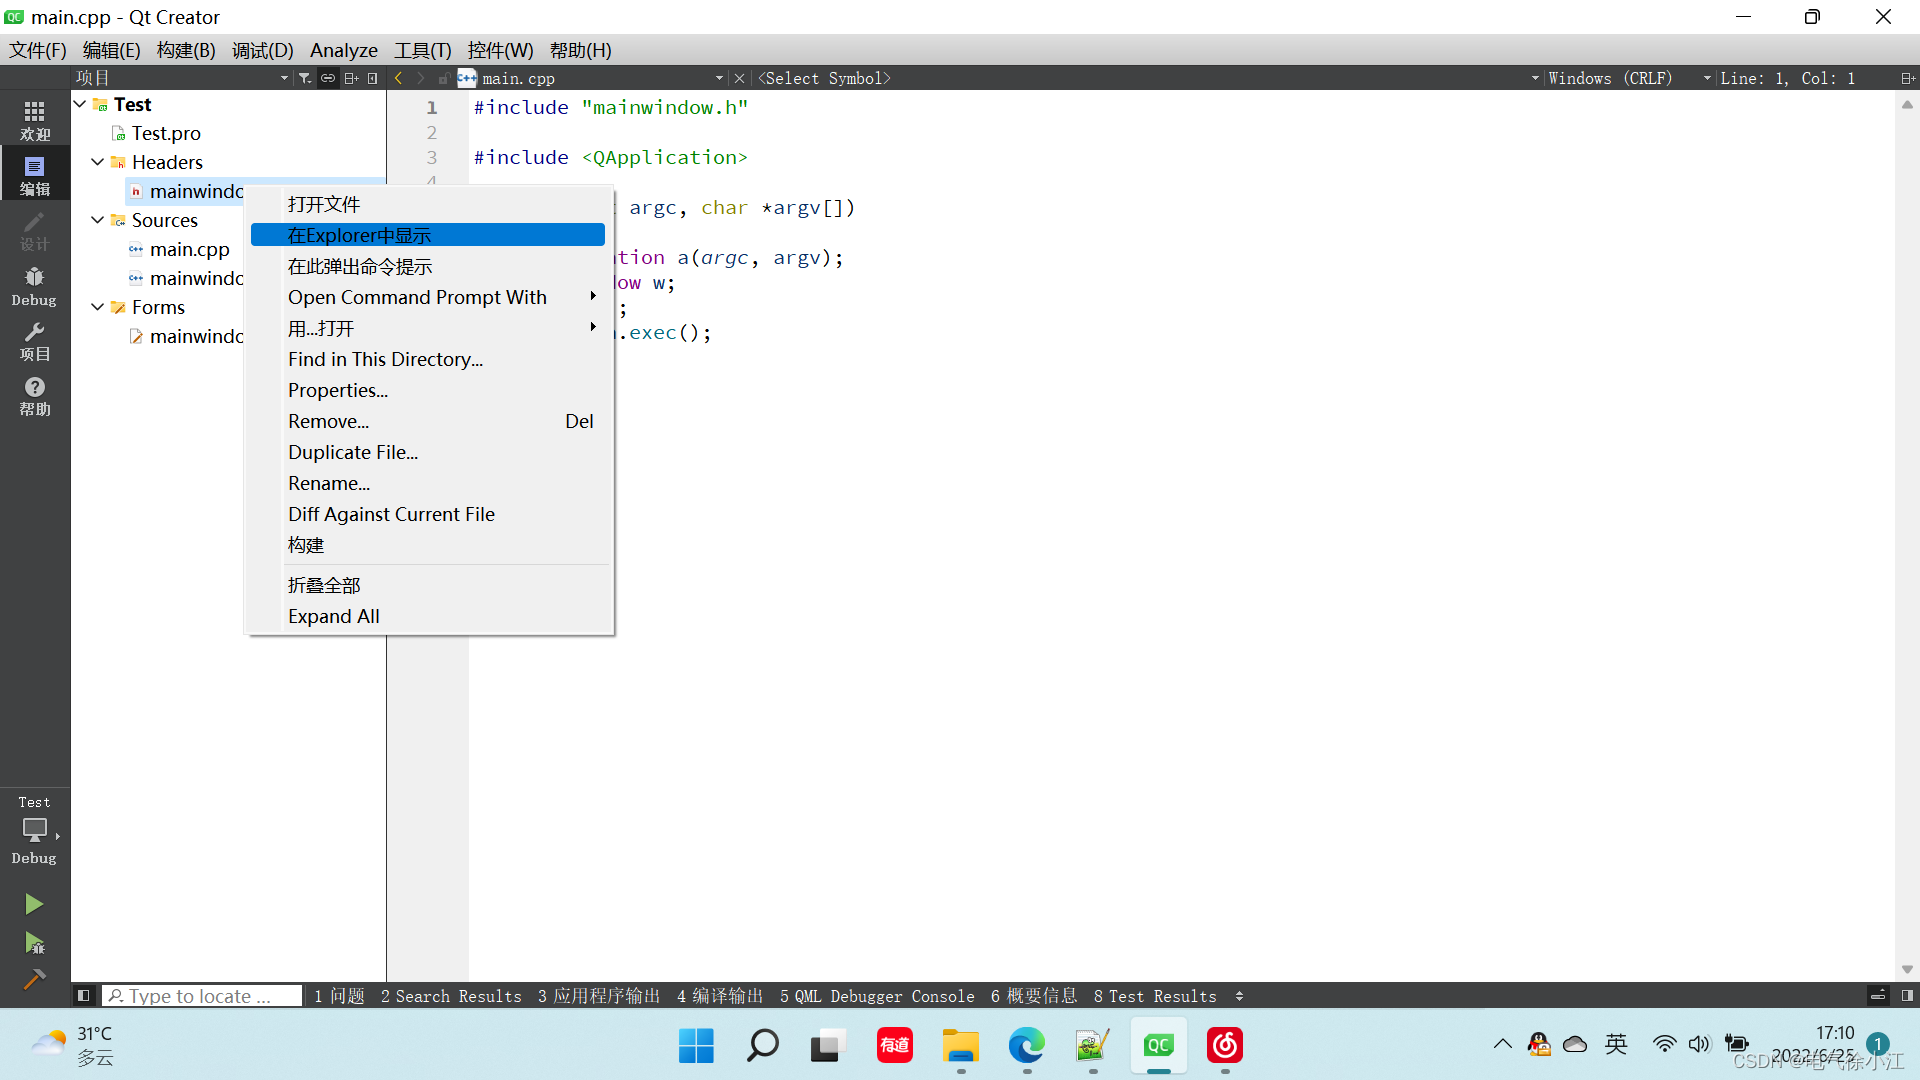1920x1080 pixels.
Task: Toggle the right sidebar visibility button
Action: coord(1907,996)
